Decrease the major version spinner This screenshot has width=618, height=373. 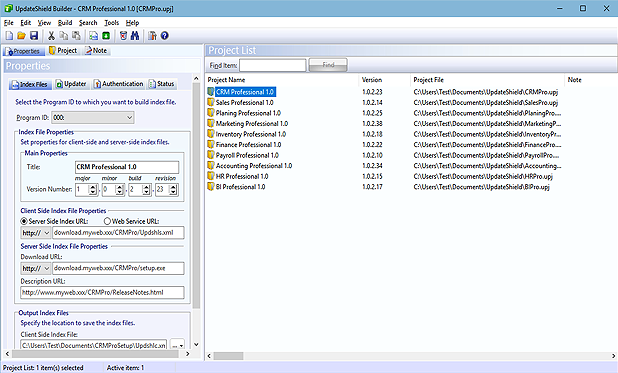click(x=93, y=192)
